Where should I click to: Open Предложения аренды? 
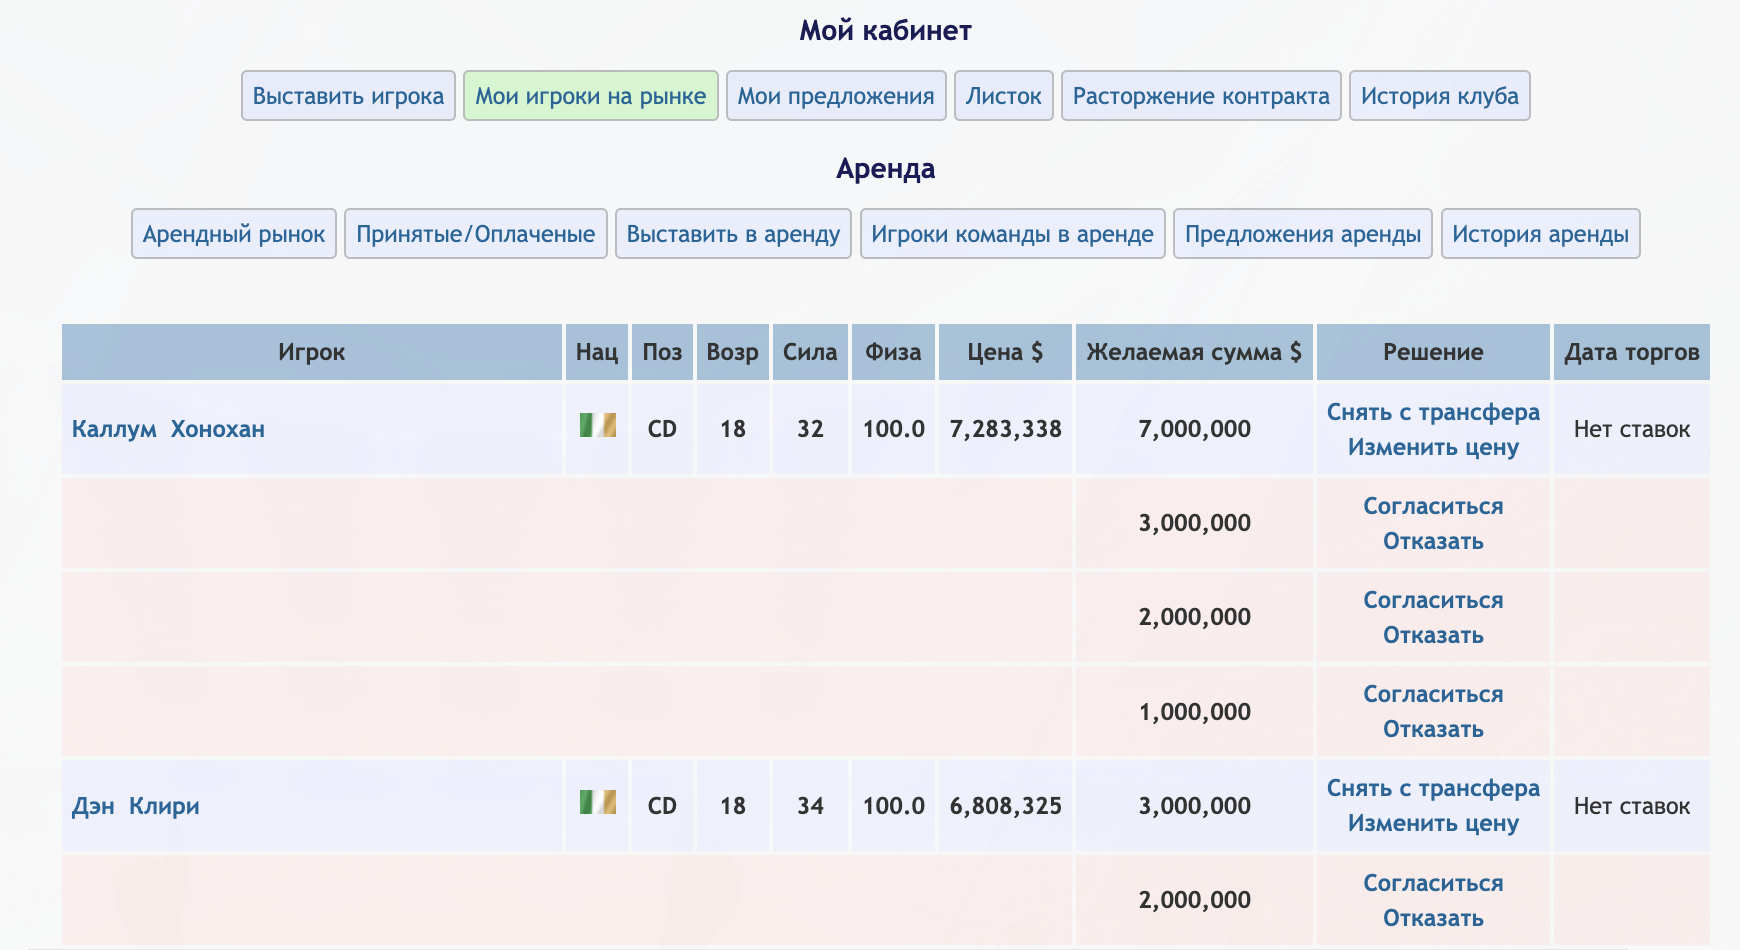point(1302,234)
